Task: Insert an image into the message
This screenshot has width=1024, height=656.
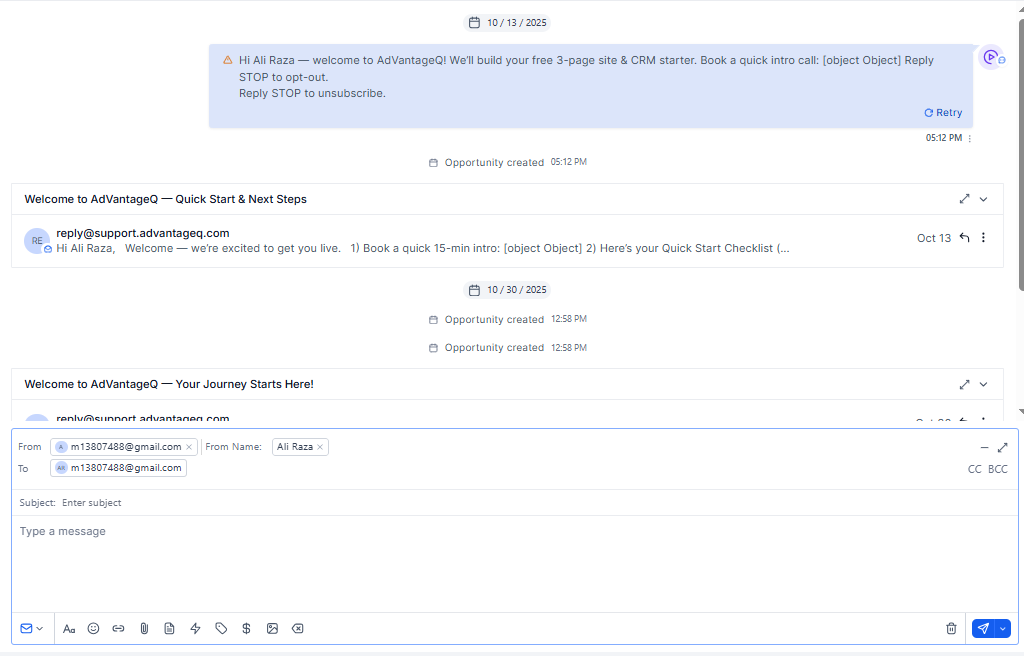Action: 272,629
